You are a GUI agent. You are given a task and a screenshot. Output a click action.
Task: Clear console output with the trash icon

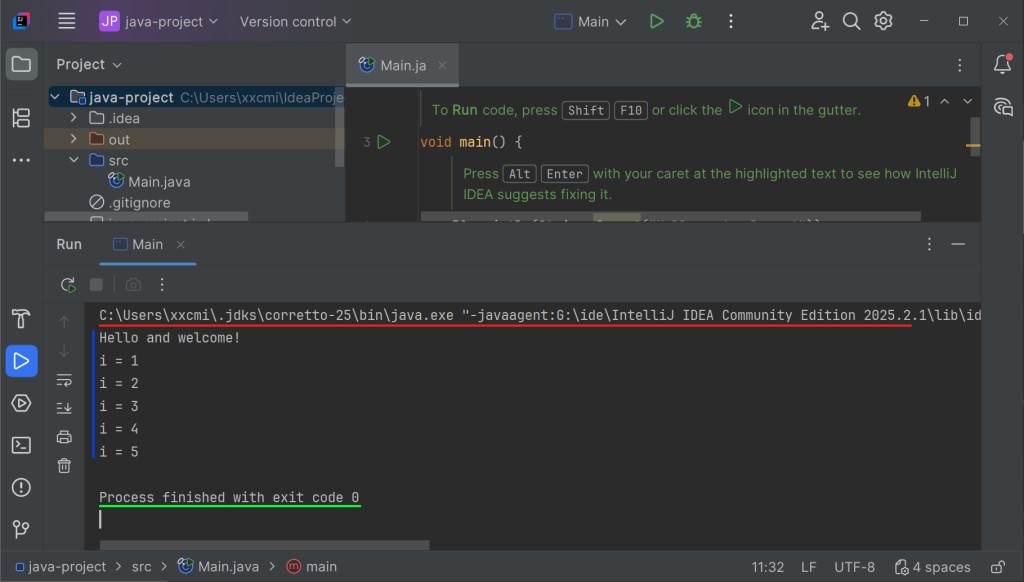pyautogui.click(x=64, y=465)
